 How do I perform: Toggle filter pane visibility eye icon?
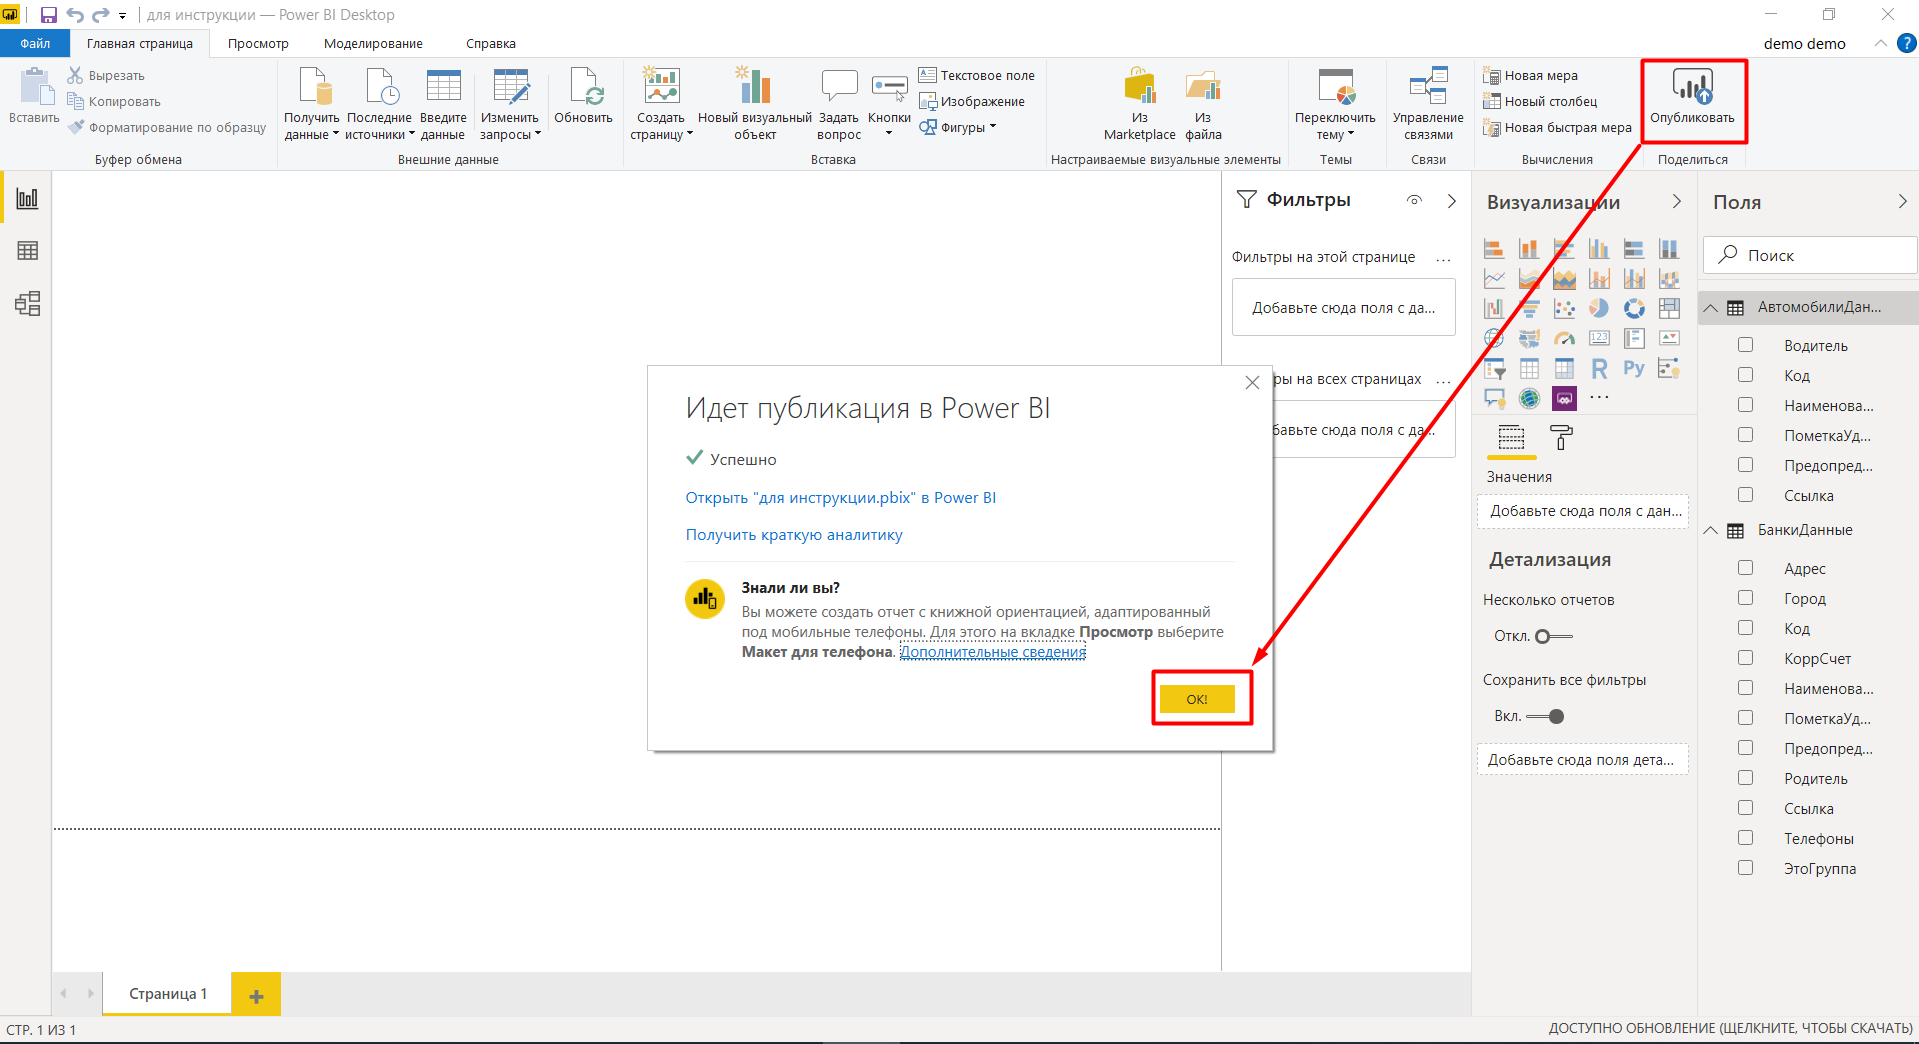pyautogui.click(x=1414, y=200)
